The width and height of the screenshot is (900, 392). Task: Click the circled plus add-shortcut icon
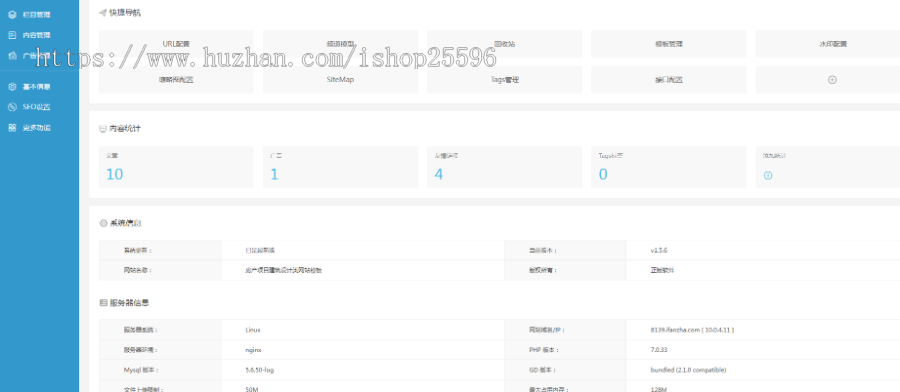point(832,80)
